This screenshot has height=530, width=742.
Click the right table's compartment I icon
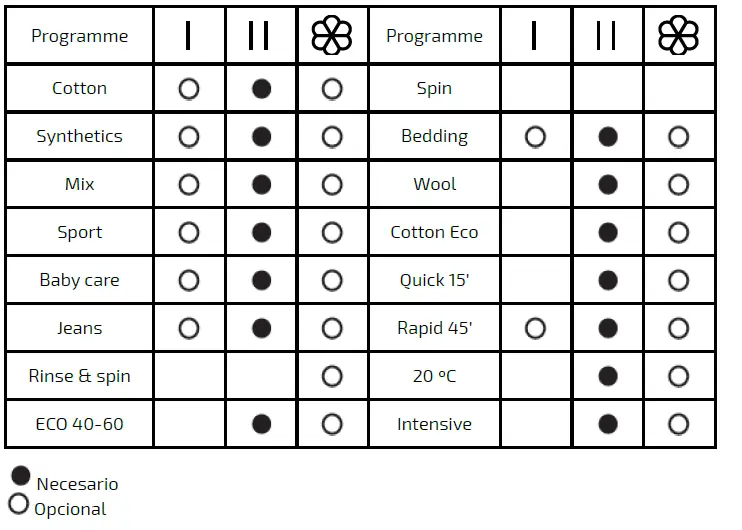coord(535,36)
